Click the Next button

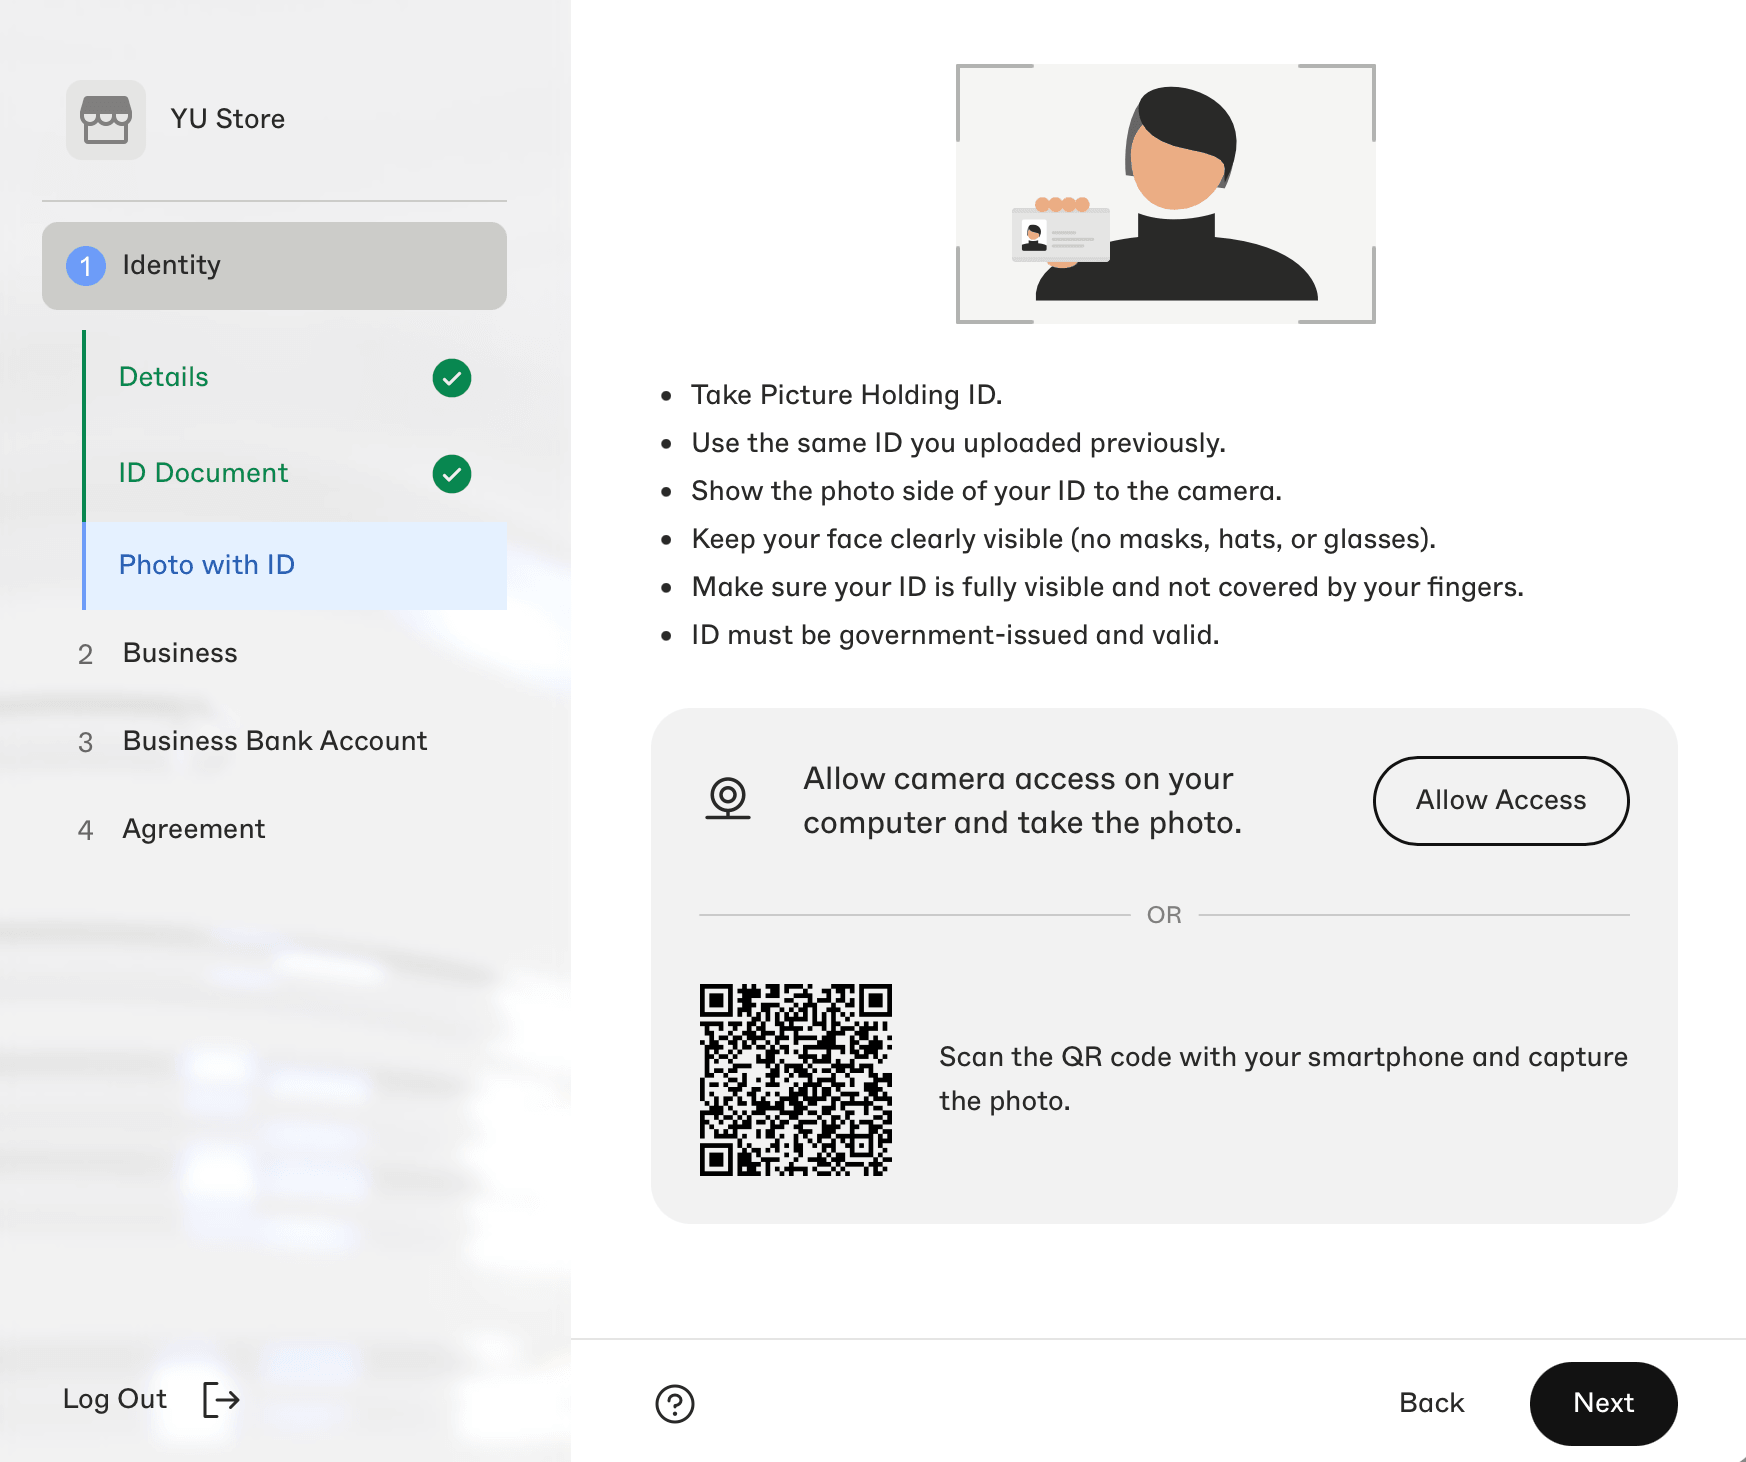(1604, 1404)
